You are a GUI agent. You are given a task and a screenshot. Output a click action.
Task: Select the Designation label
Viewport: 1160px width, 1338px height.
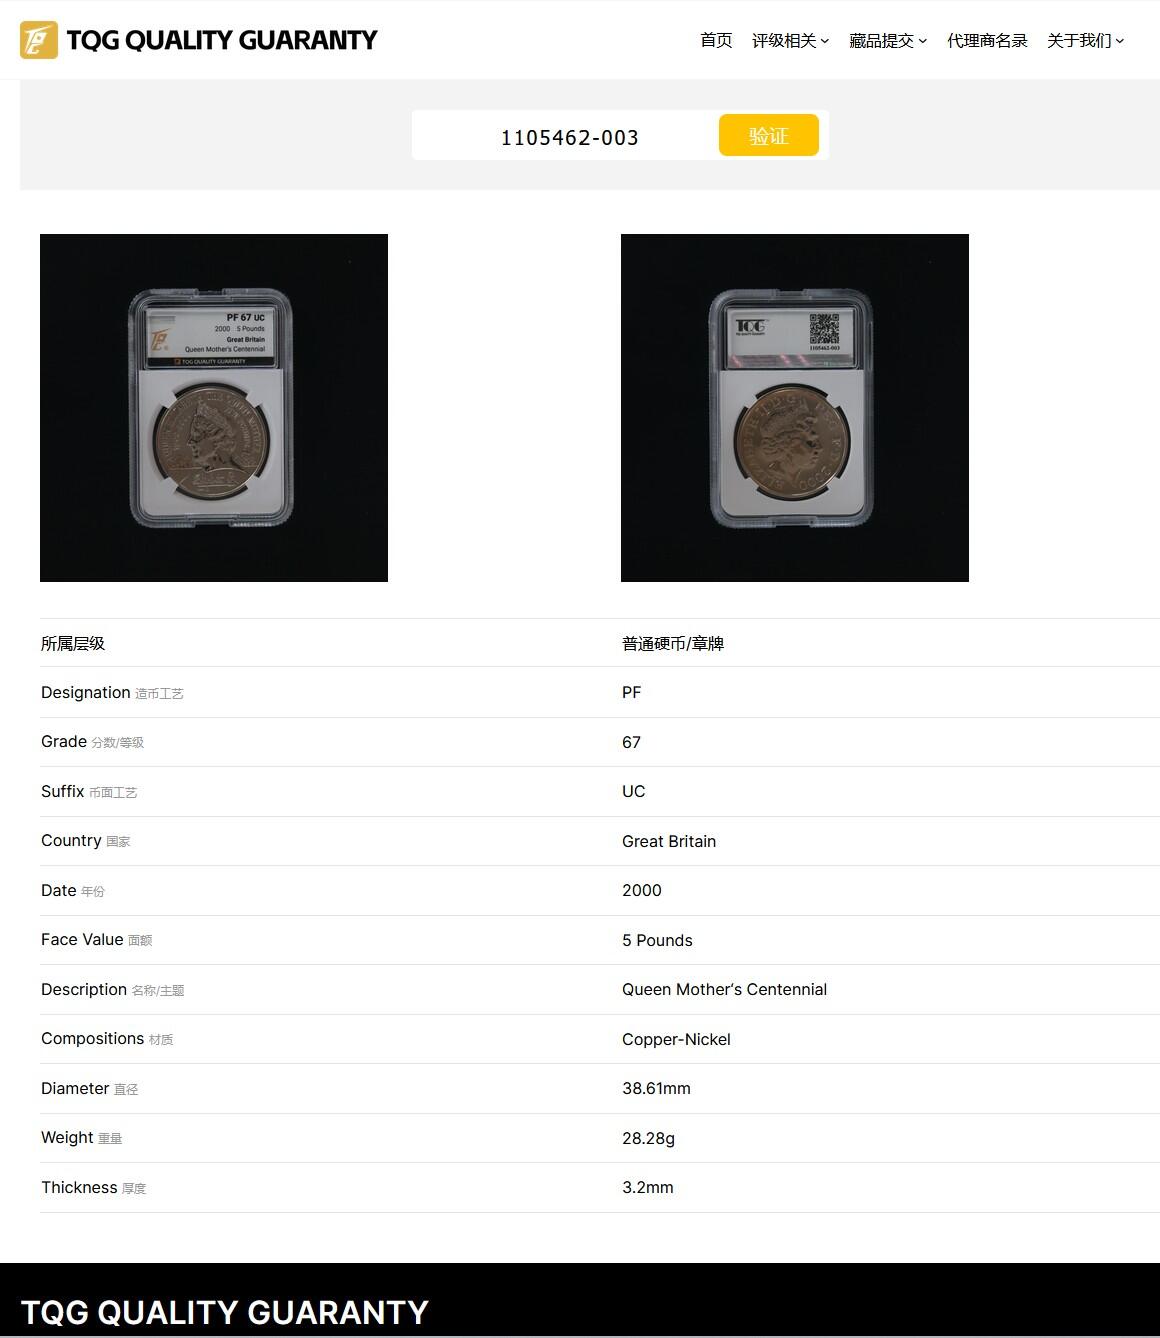(86, 692)
